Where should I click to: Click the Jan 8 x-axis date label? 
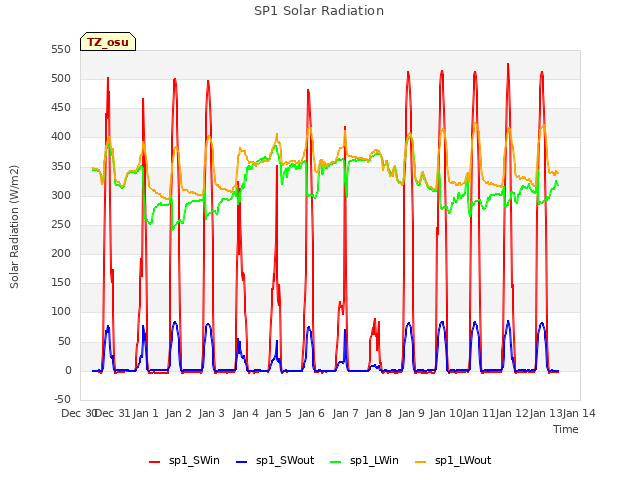[x=378, y=413]
